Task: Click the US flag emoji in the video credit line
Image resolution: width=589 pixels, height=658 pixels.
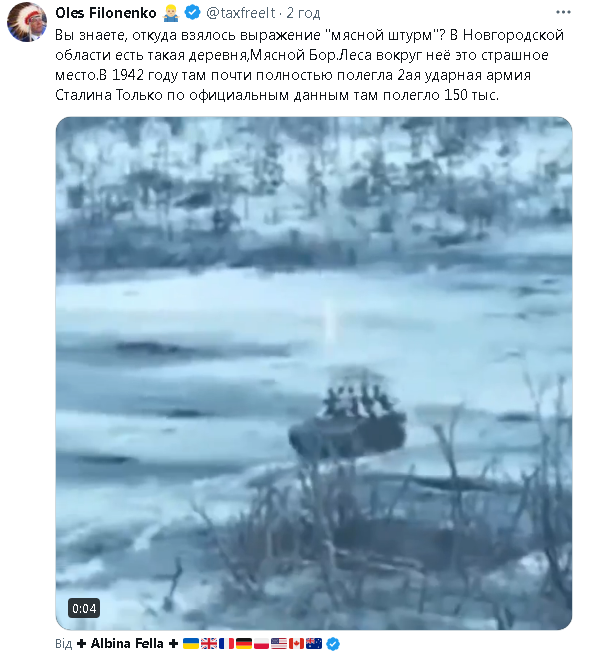Action: (x=279, y=643)
